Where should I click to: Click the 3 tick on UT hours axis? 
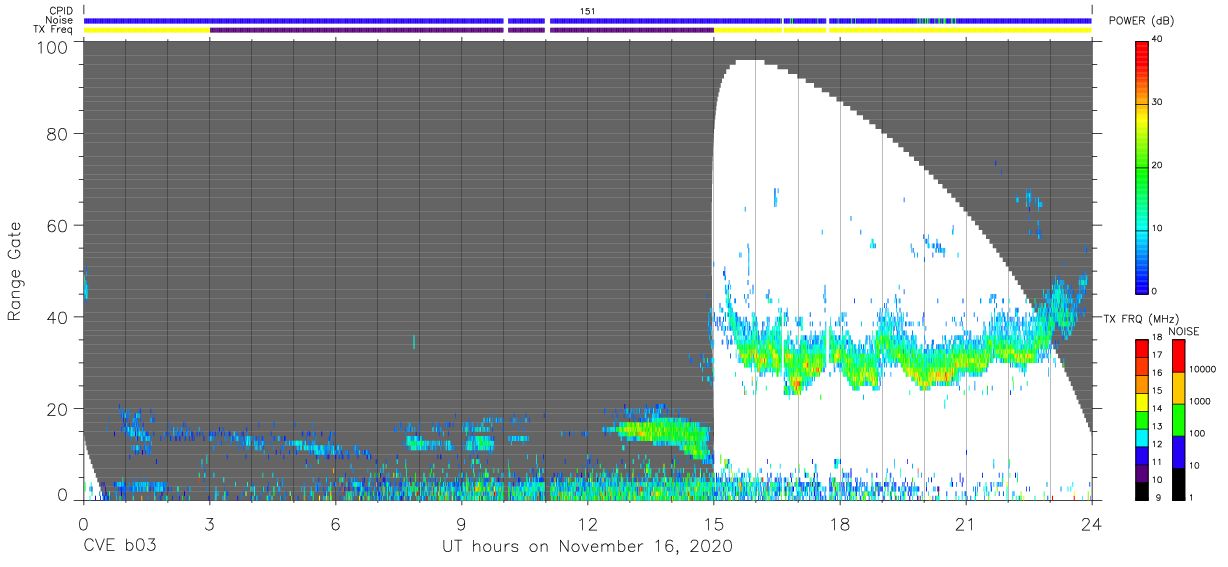209,523
